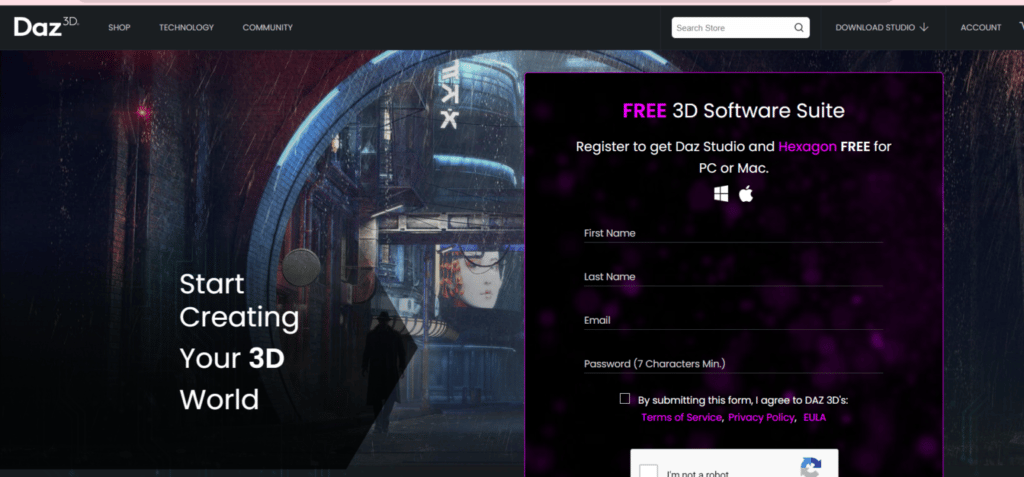Click the Password input field

point(732,364)
